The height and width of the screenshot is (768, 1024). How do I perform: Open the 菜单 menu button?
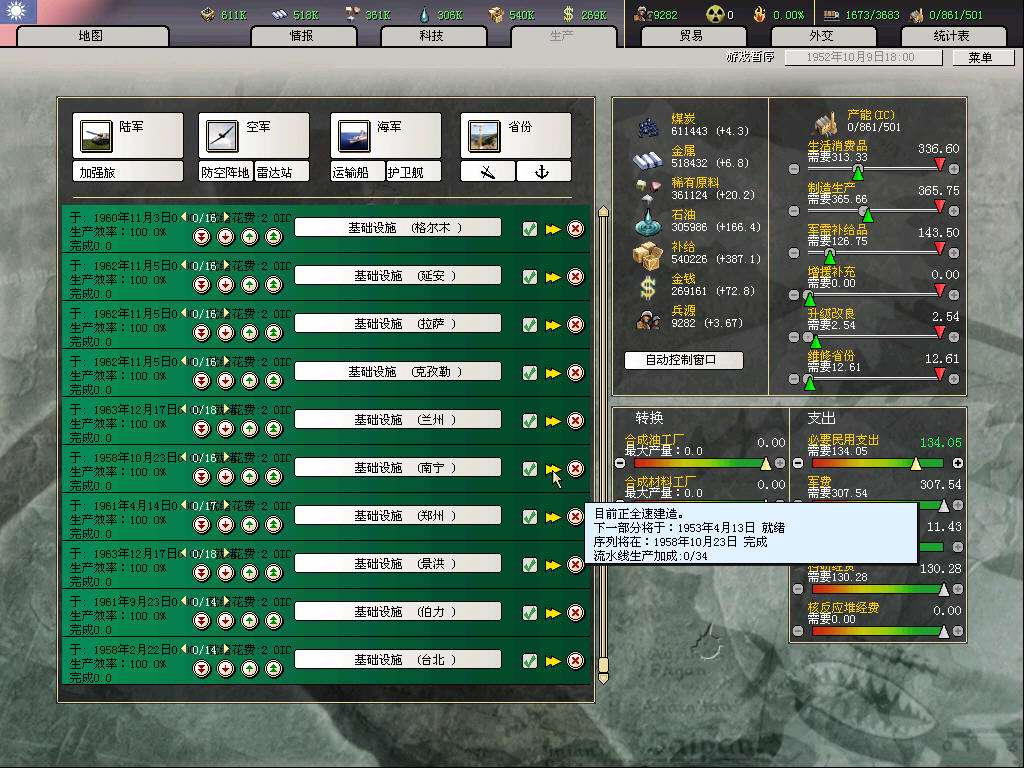[982, 57]
